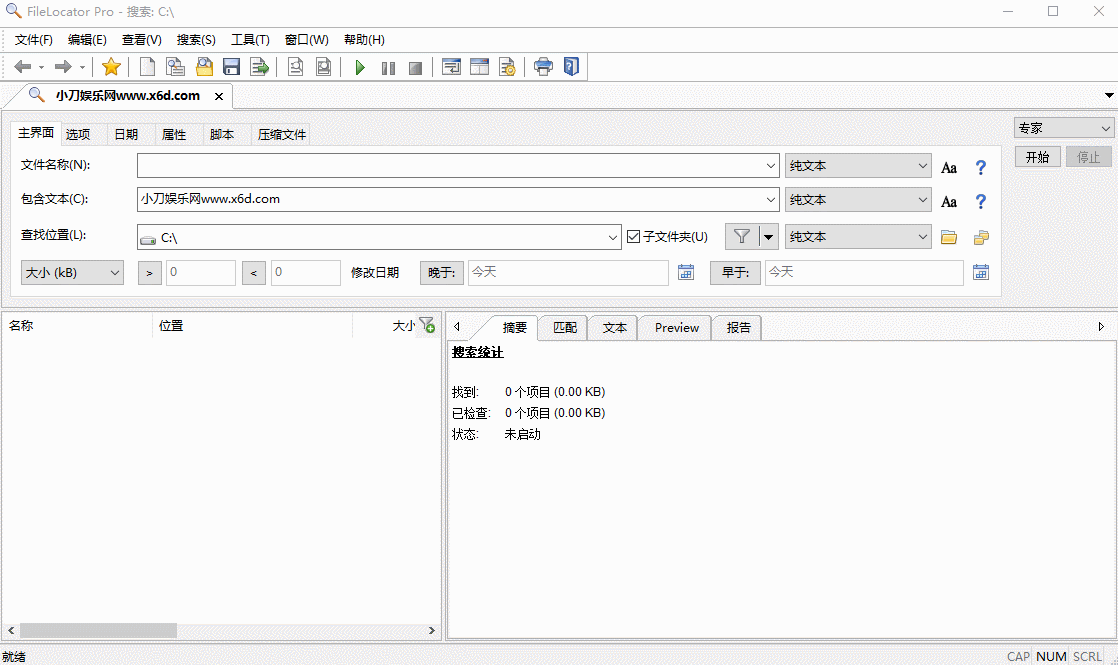Open the Print icon on the toolbar
1118x665 pixels.
pyautogui.click(x=543, y=66)
